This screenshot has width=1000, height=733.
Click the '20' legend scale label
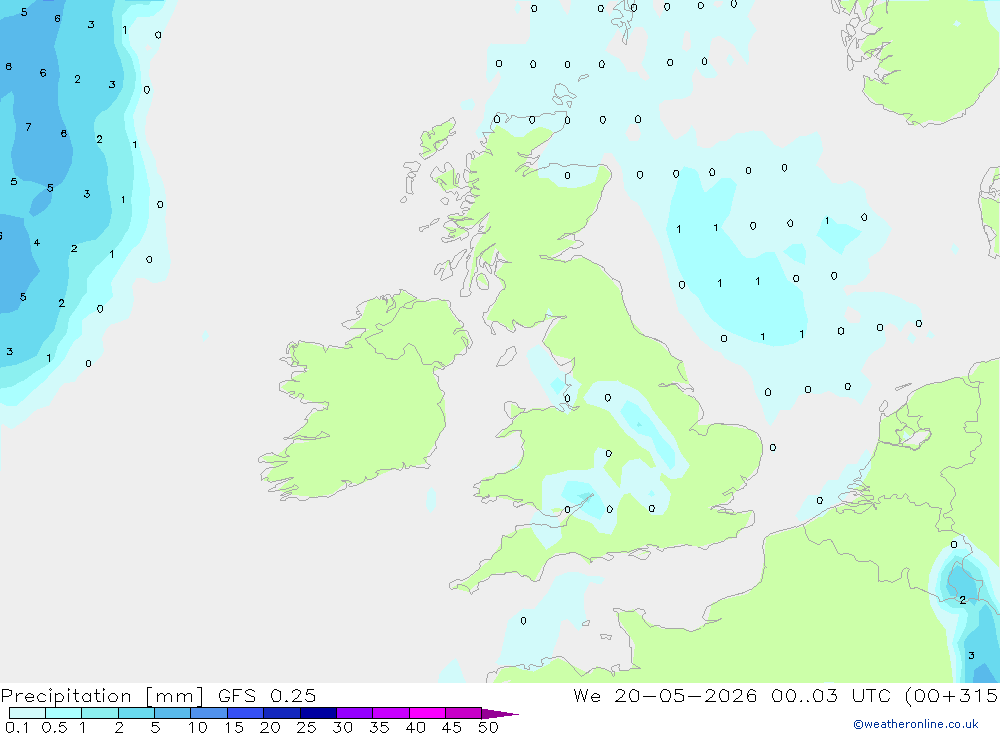(270, 727)
